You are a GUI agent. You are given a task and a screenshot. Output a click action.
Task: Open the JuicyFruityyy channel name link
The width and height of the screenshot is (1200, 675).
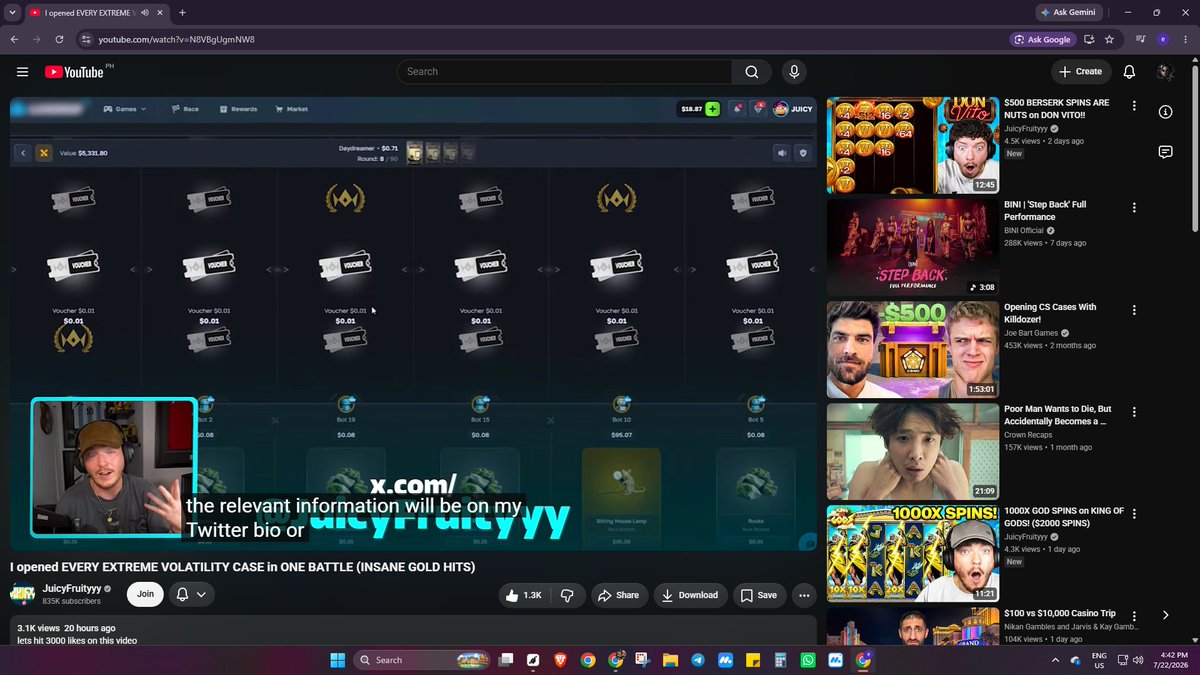(x=72, y=589)
